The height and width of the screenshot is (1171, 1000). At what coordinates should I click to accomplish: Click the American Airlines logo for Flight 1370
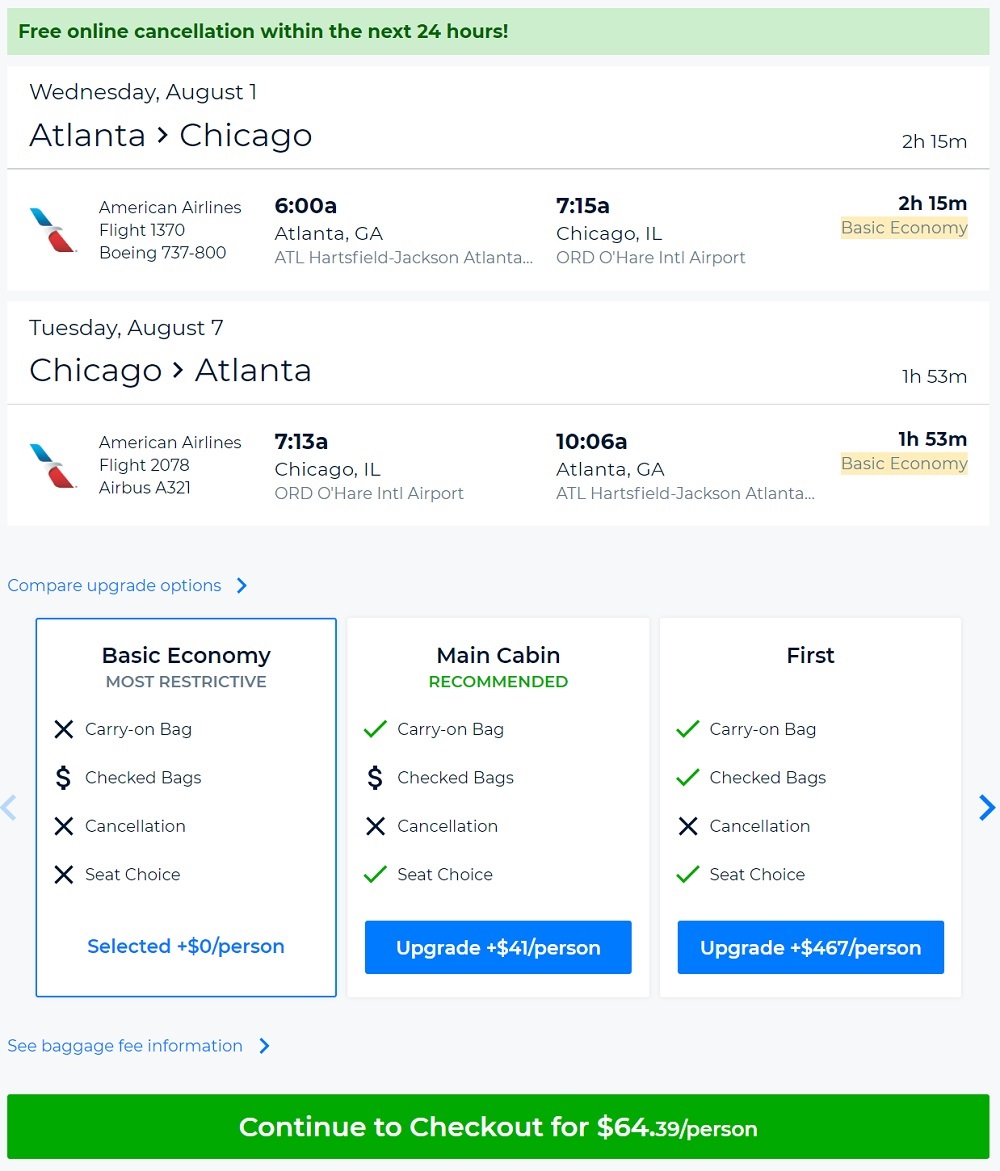click(x=54, y=230)
